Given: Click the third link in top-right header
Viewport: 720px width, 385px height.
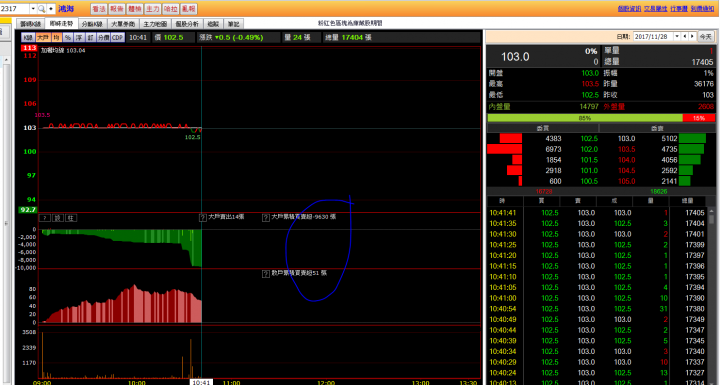Looking at the screenshot, I should [x=679, y=9].
